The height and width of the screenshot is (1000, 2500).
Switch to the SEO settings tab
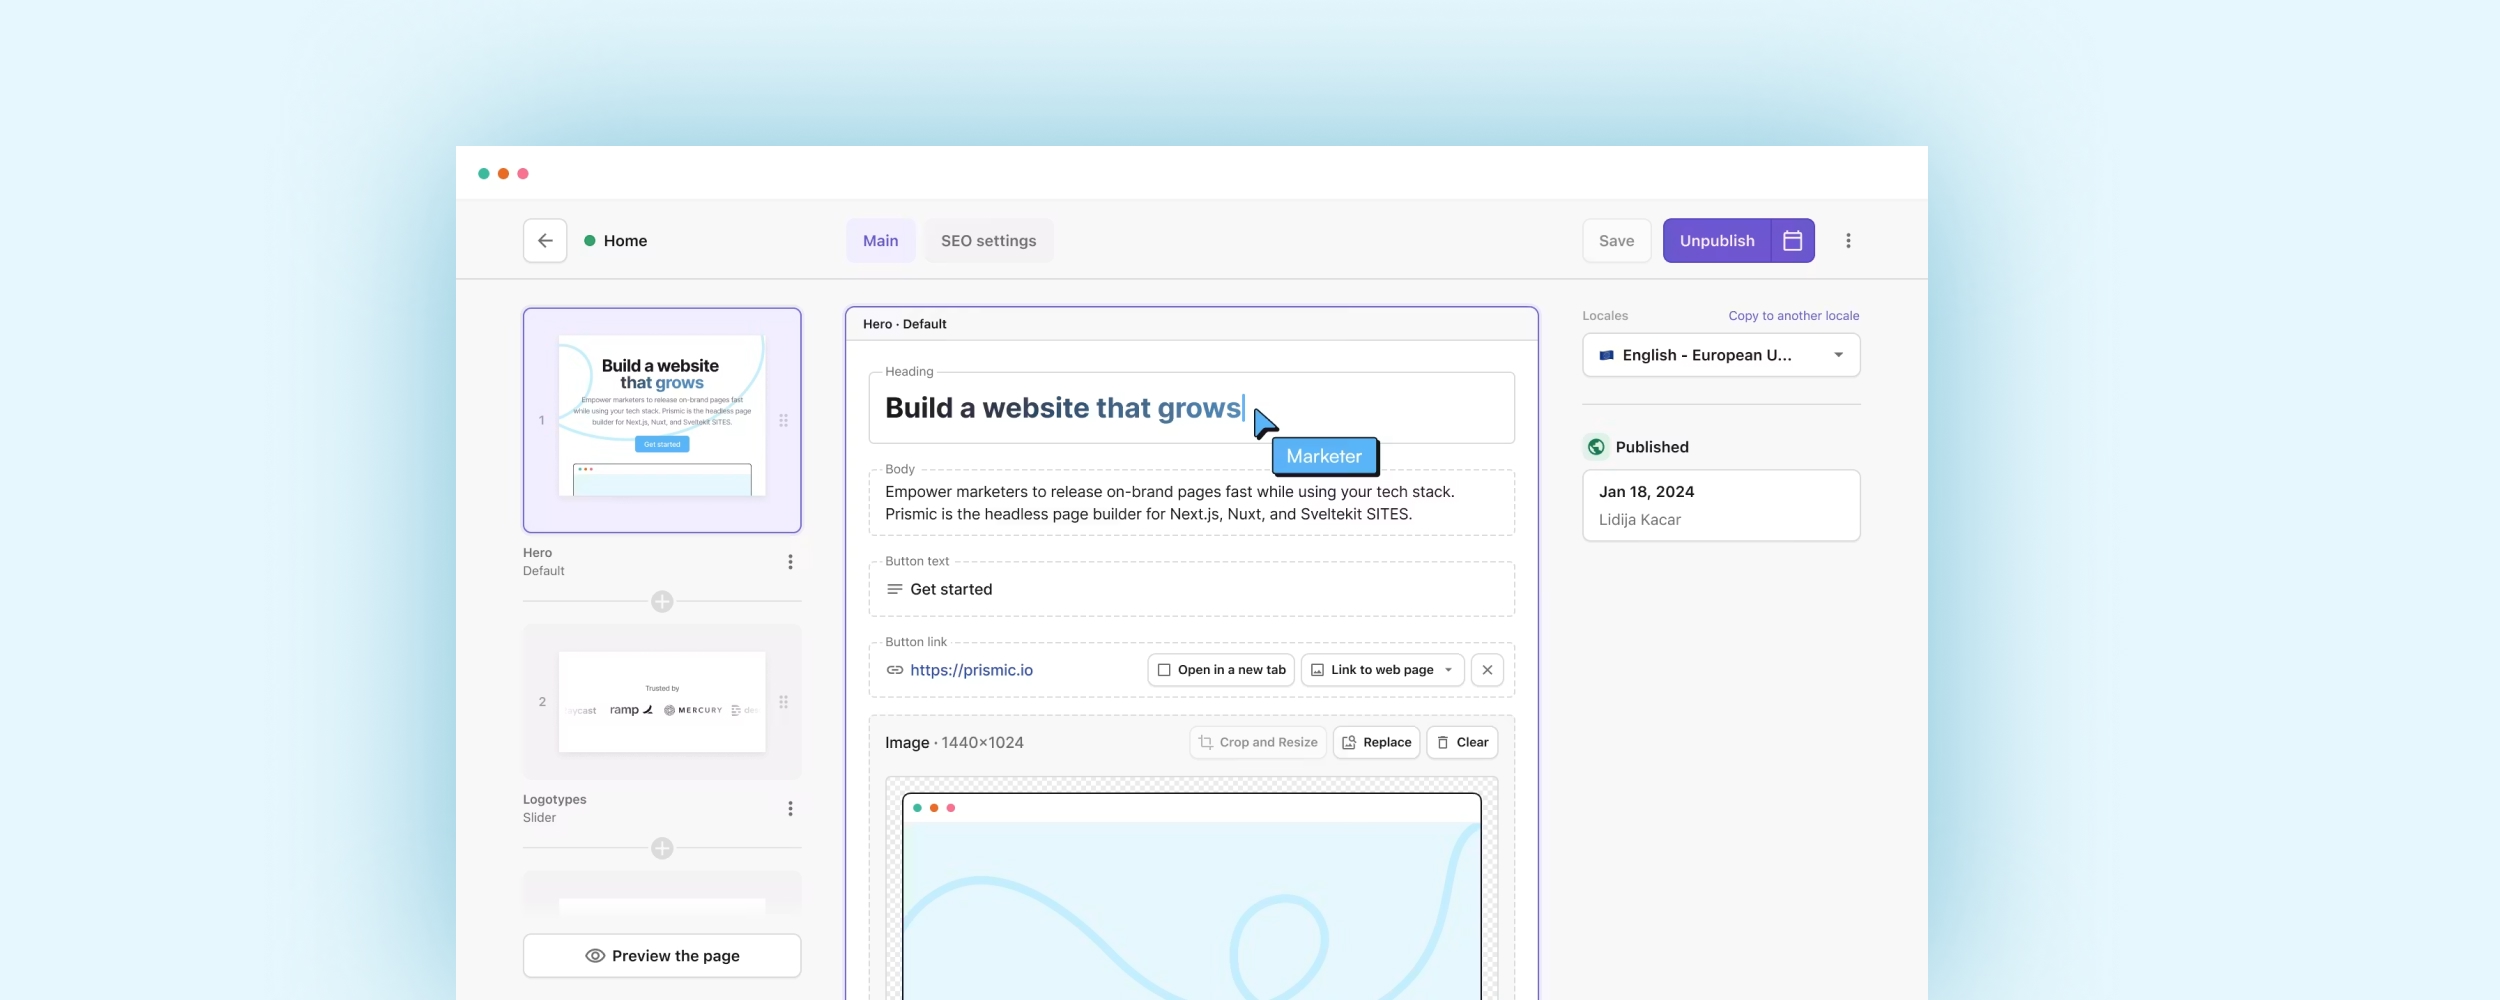click(x=988, y=241)
